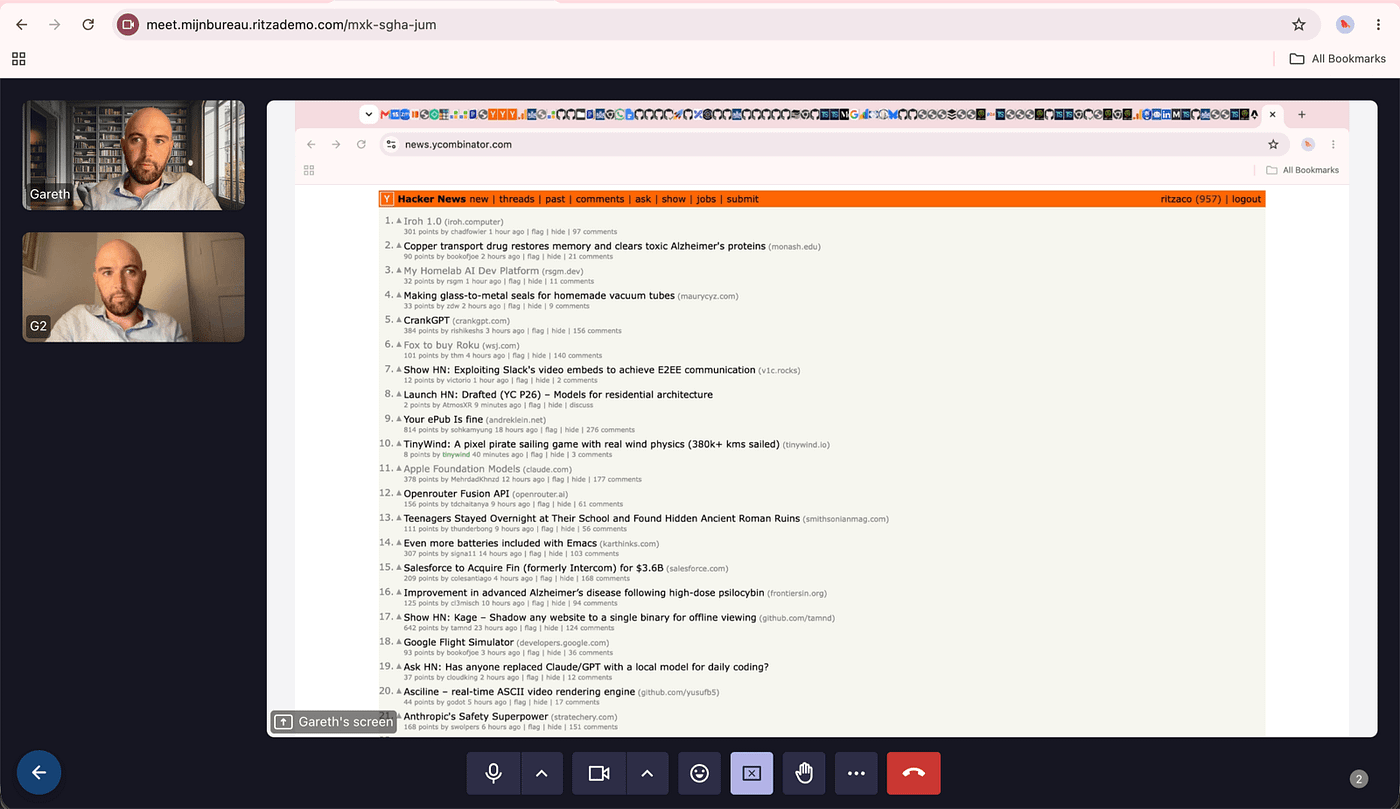Click the logout link on Hacker News

tap(1246, 199)
